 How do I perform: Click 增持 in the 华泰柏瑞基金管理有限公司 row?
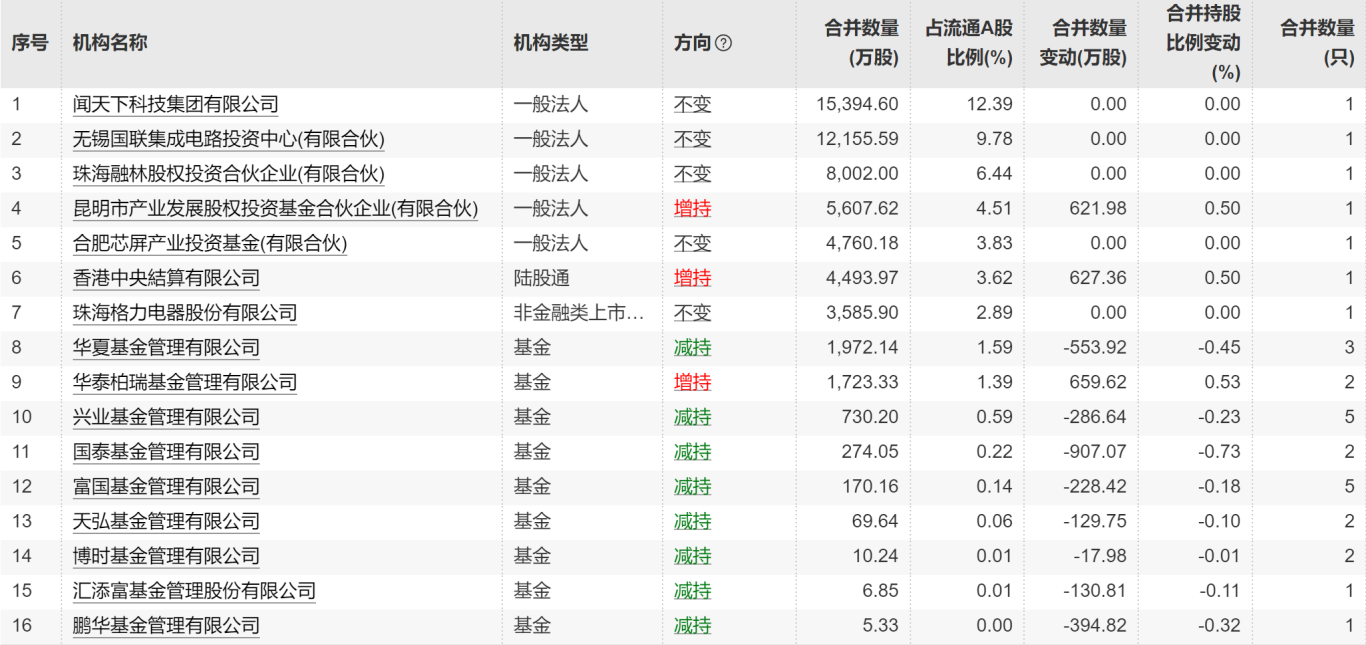click(x=693, y=382)
